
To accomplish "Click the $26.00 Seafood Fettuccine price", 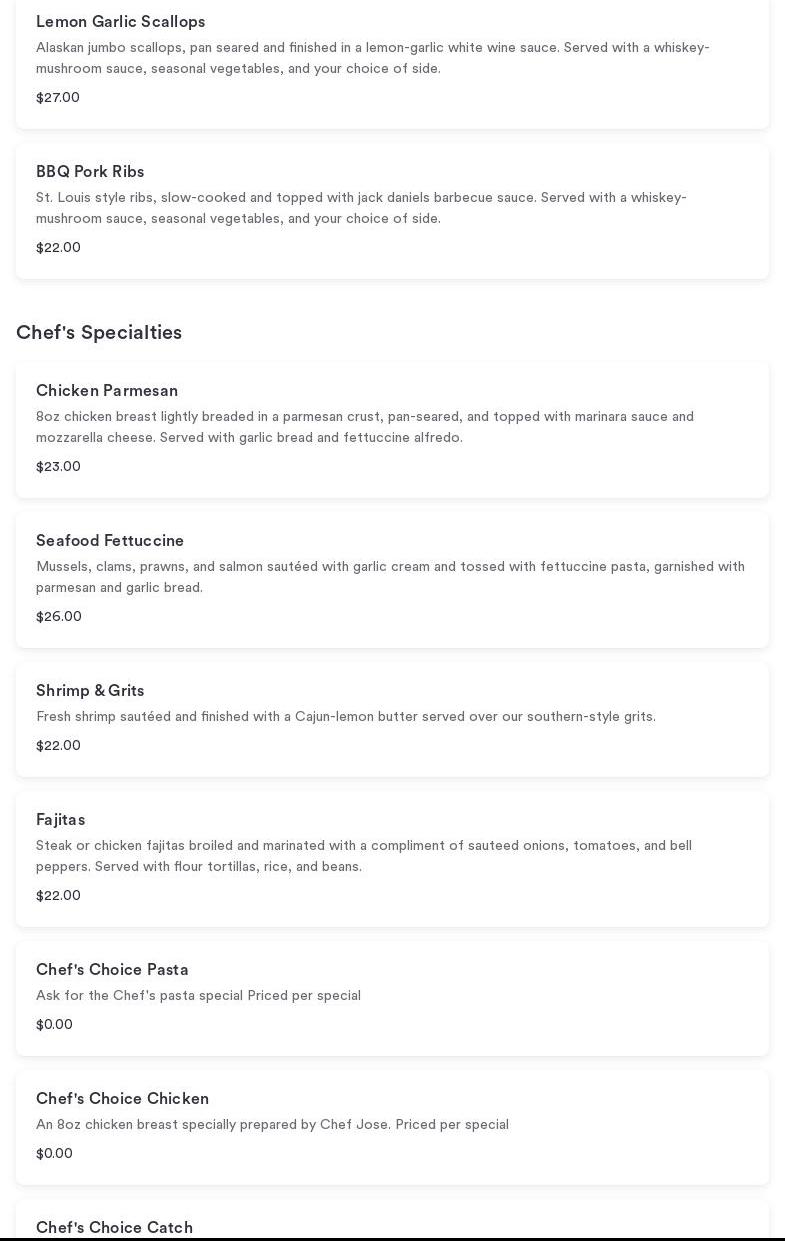I will tap(59, 617).
